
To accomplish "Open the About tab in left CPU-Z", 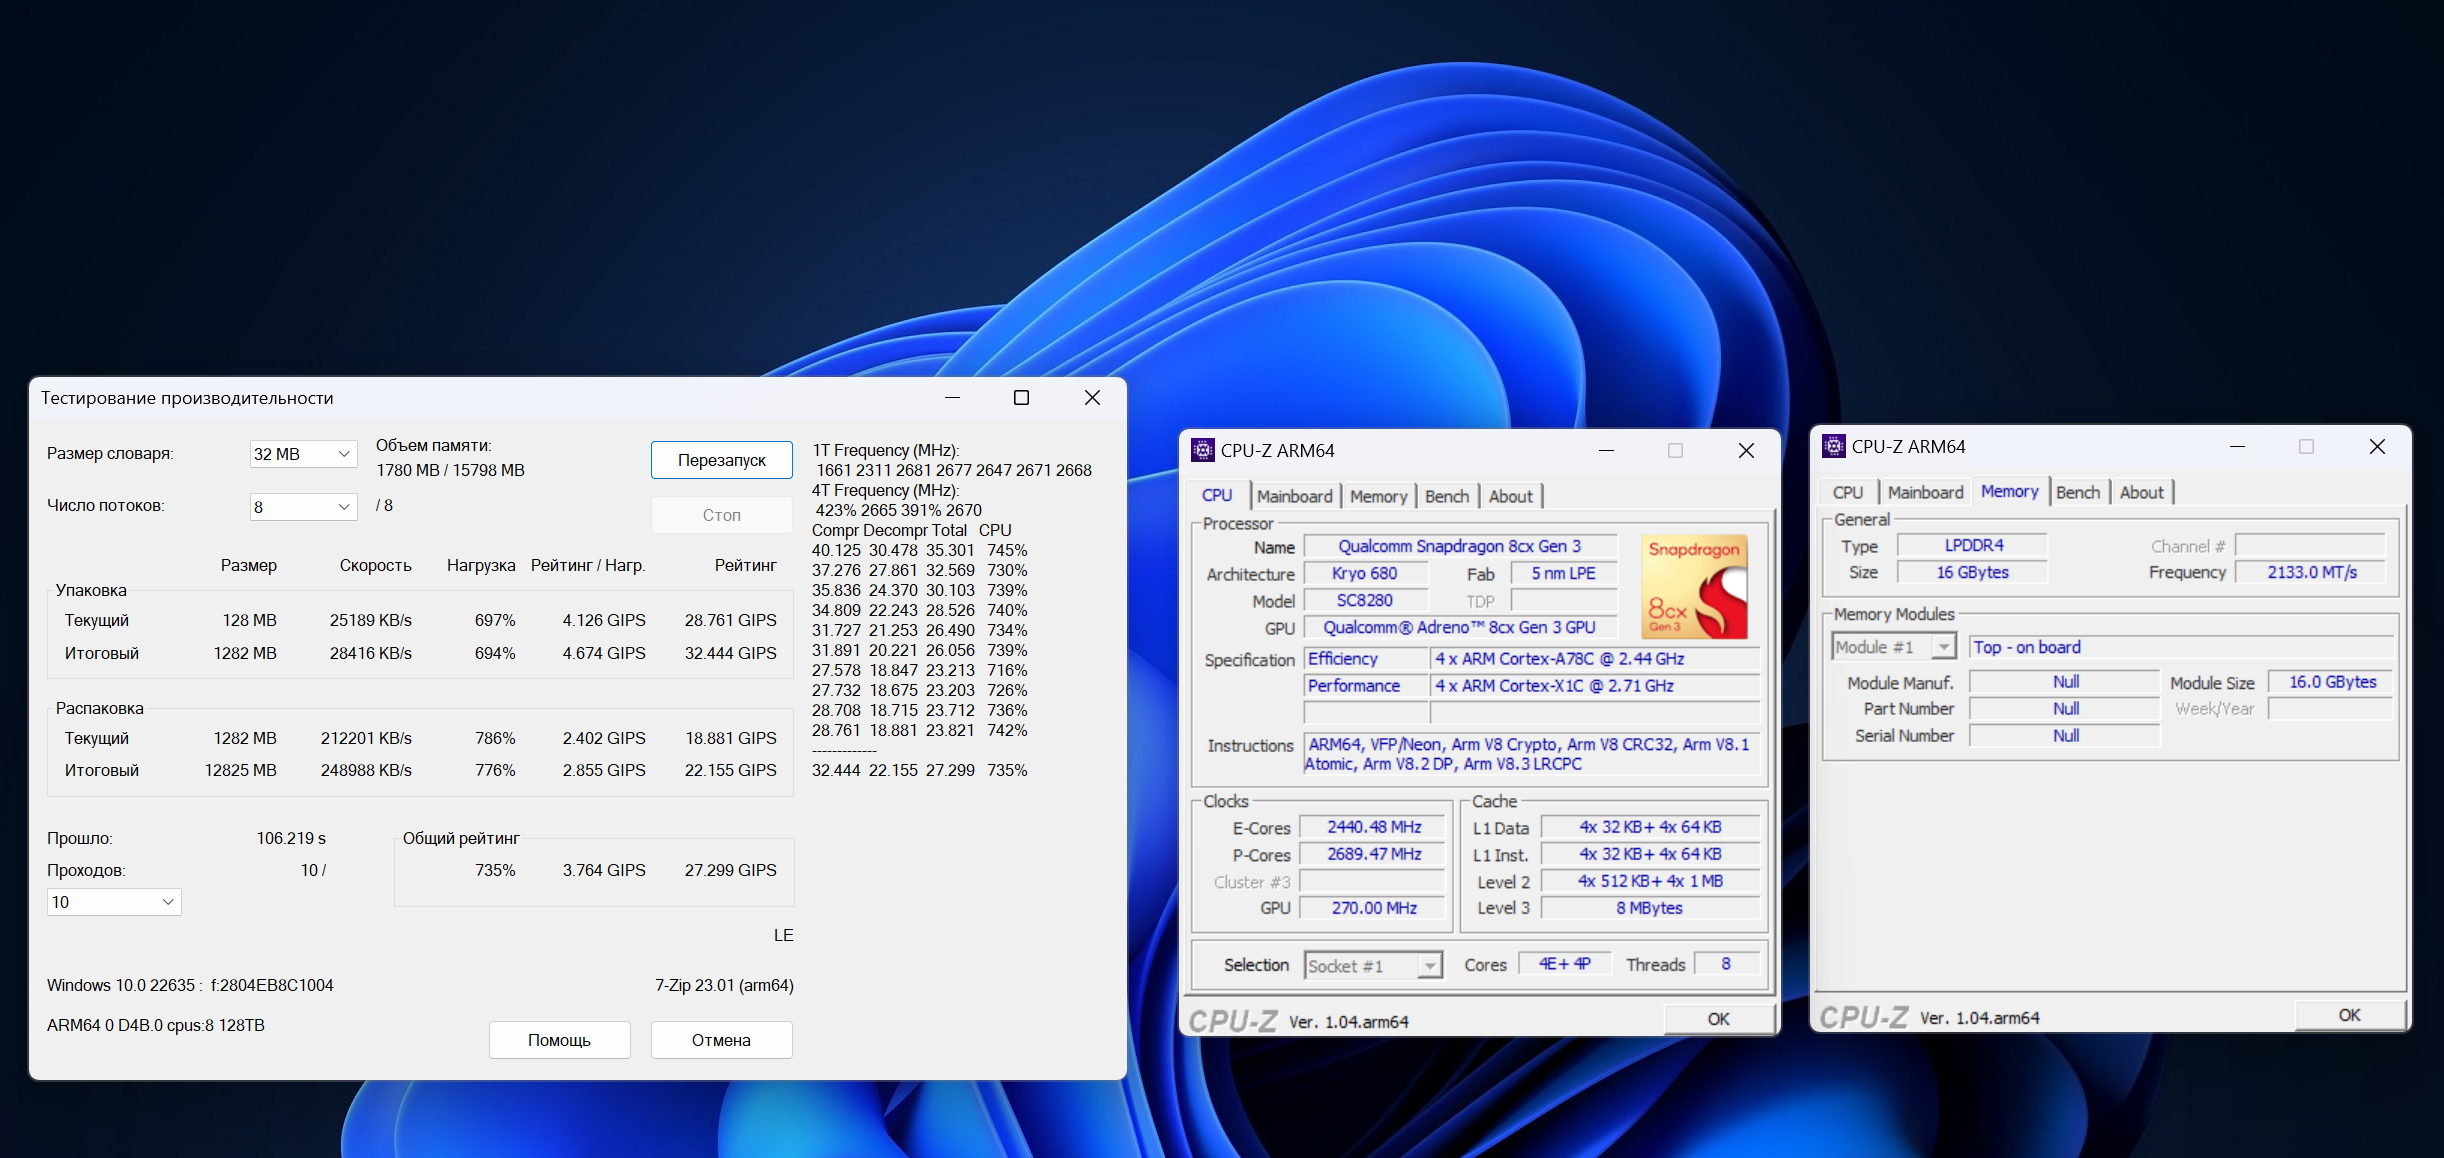I will (x=1510, y=496).
